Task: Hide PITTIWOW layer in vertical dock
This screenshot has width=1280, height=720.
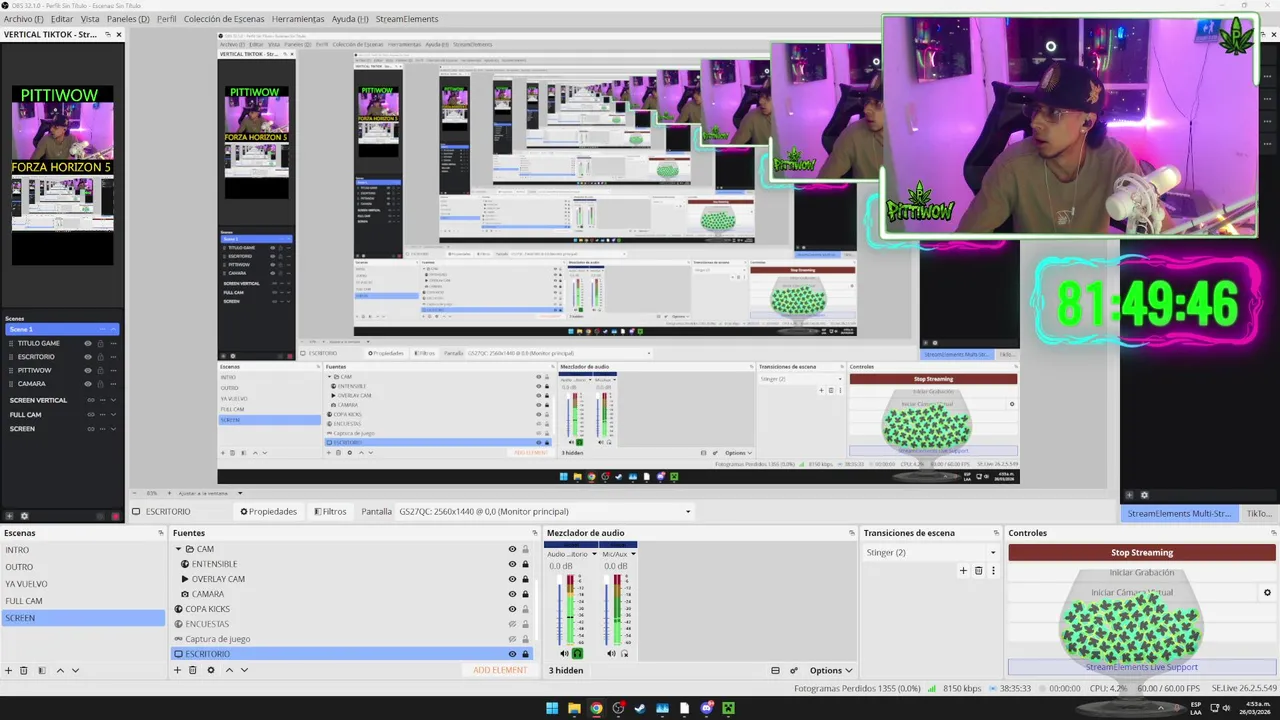Action: click(x=88, y=370)
